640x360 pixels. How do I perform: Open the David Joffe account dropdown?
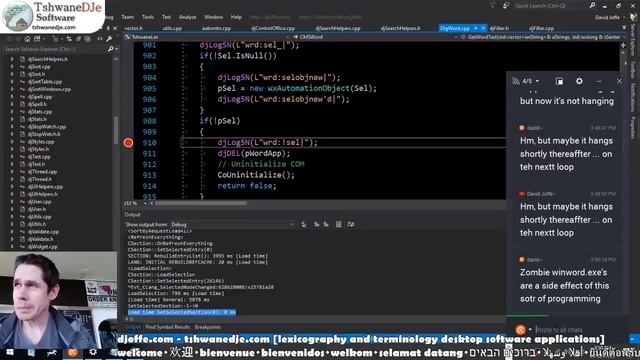coord(610,17)
